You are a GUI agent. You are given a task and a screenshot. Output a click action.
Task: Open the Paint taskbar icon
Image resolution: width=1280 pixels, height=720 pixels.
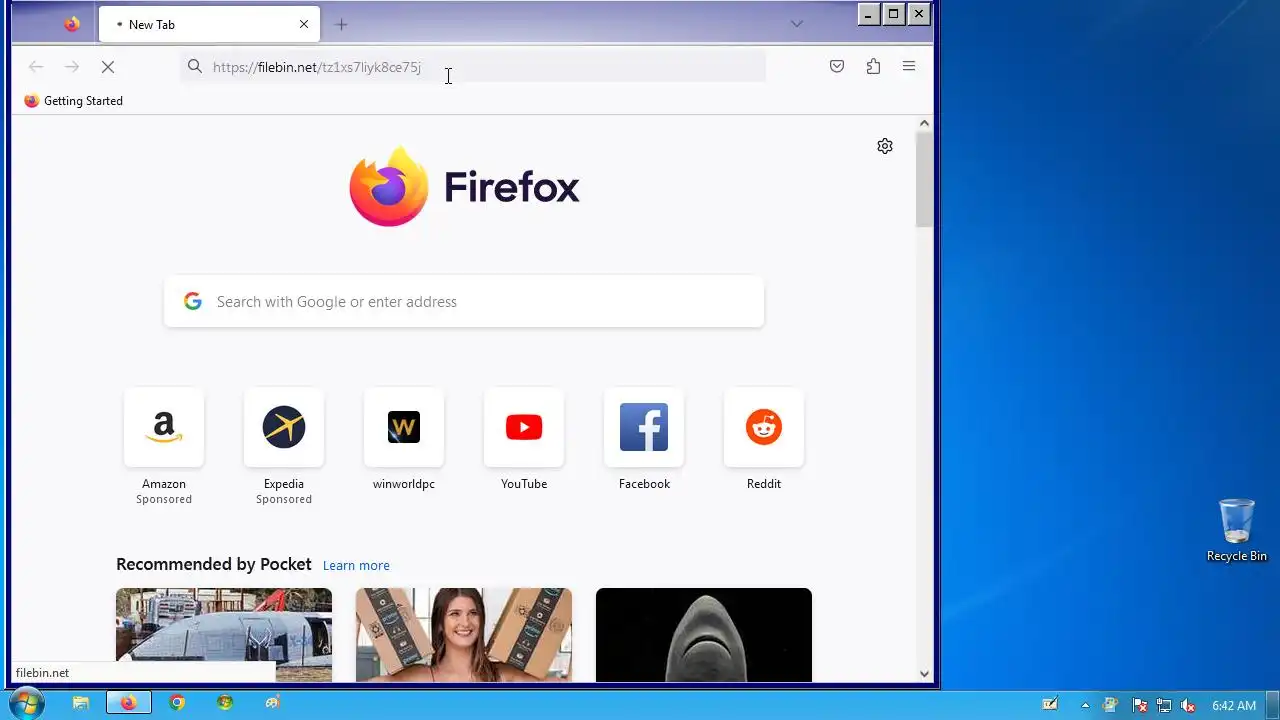273,704
